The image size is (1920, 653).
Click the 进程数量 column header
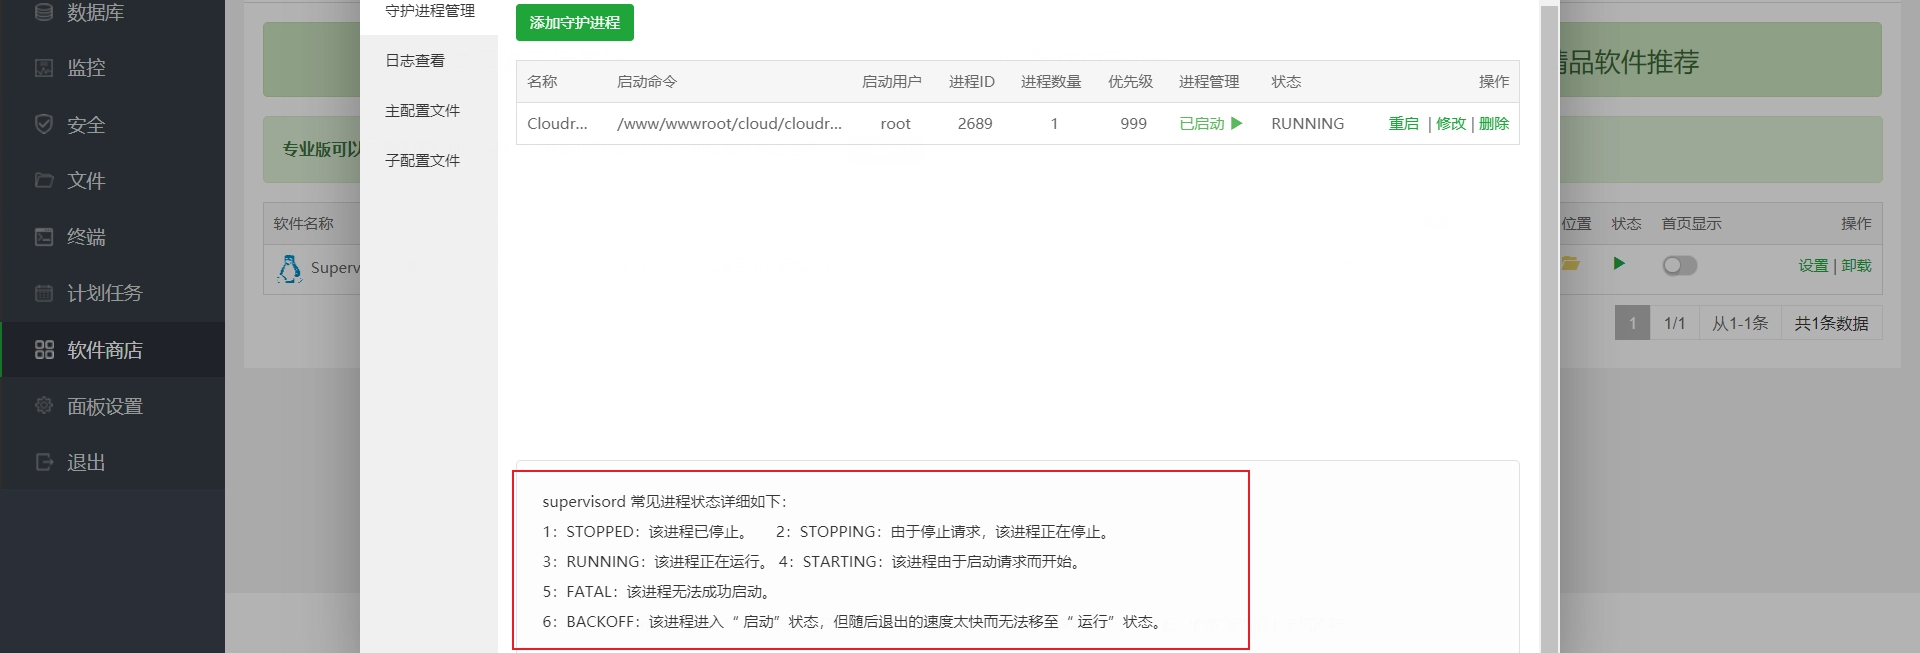pos(1051,81)
